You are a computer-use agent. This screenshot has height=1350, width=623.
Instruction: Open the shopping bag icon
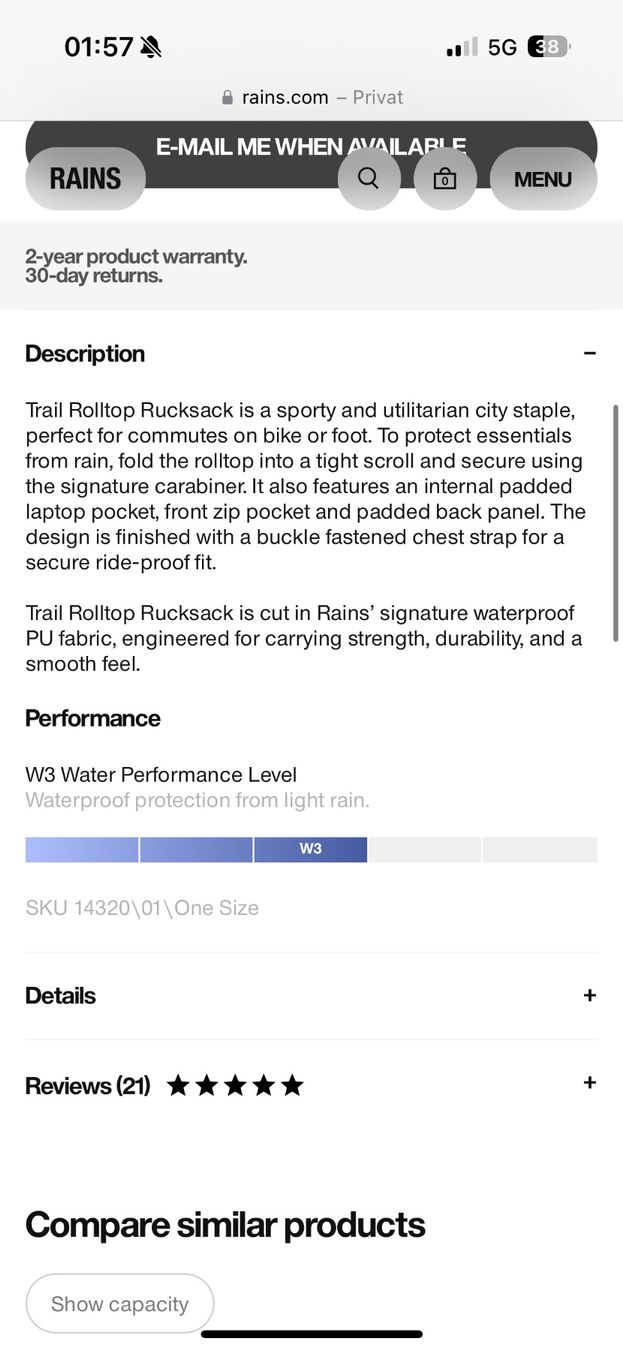(x=445, y=179)
